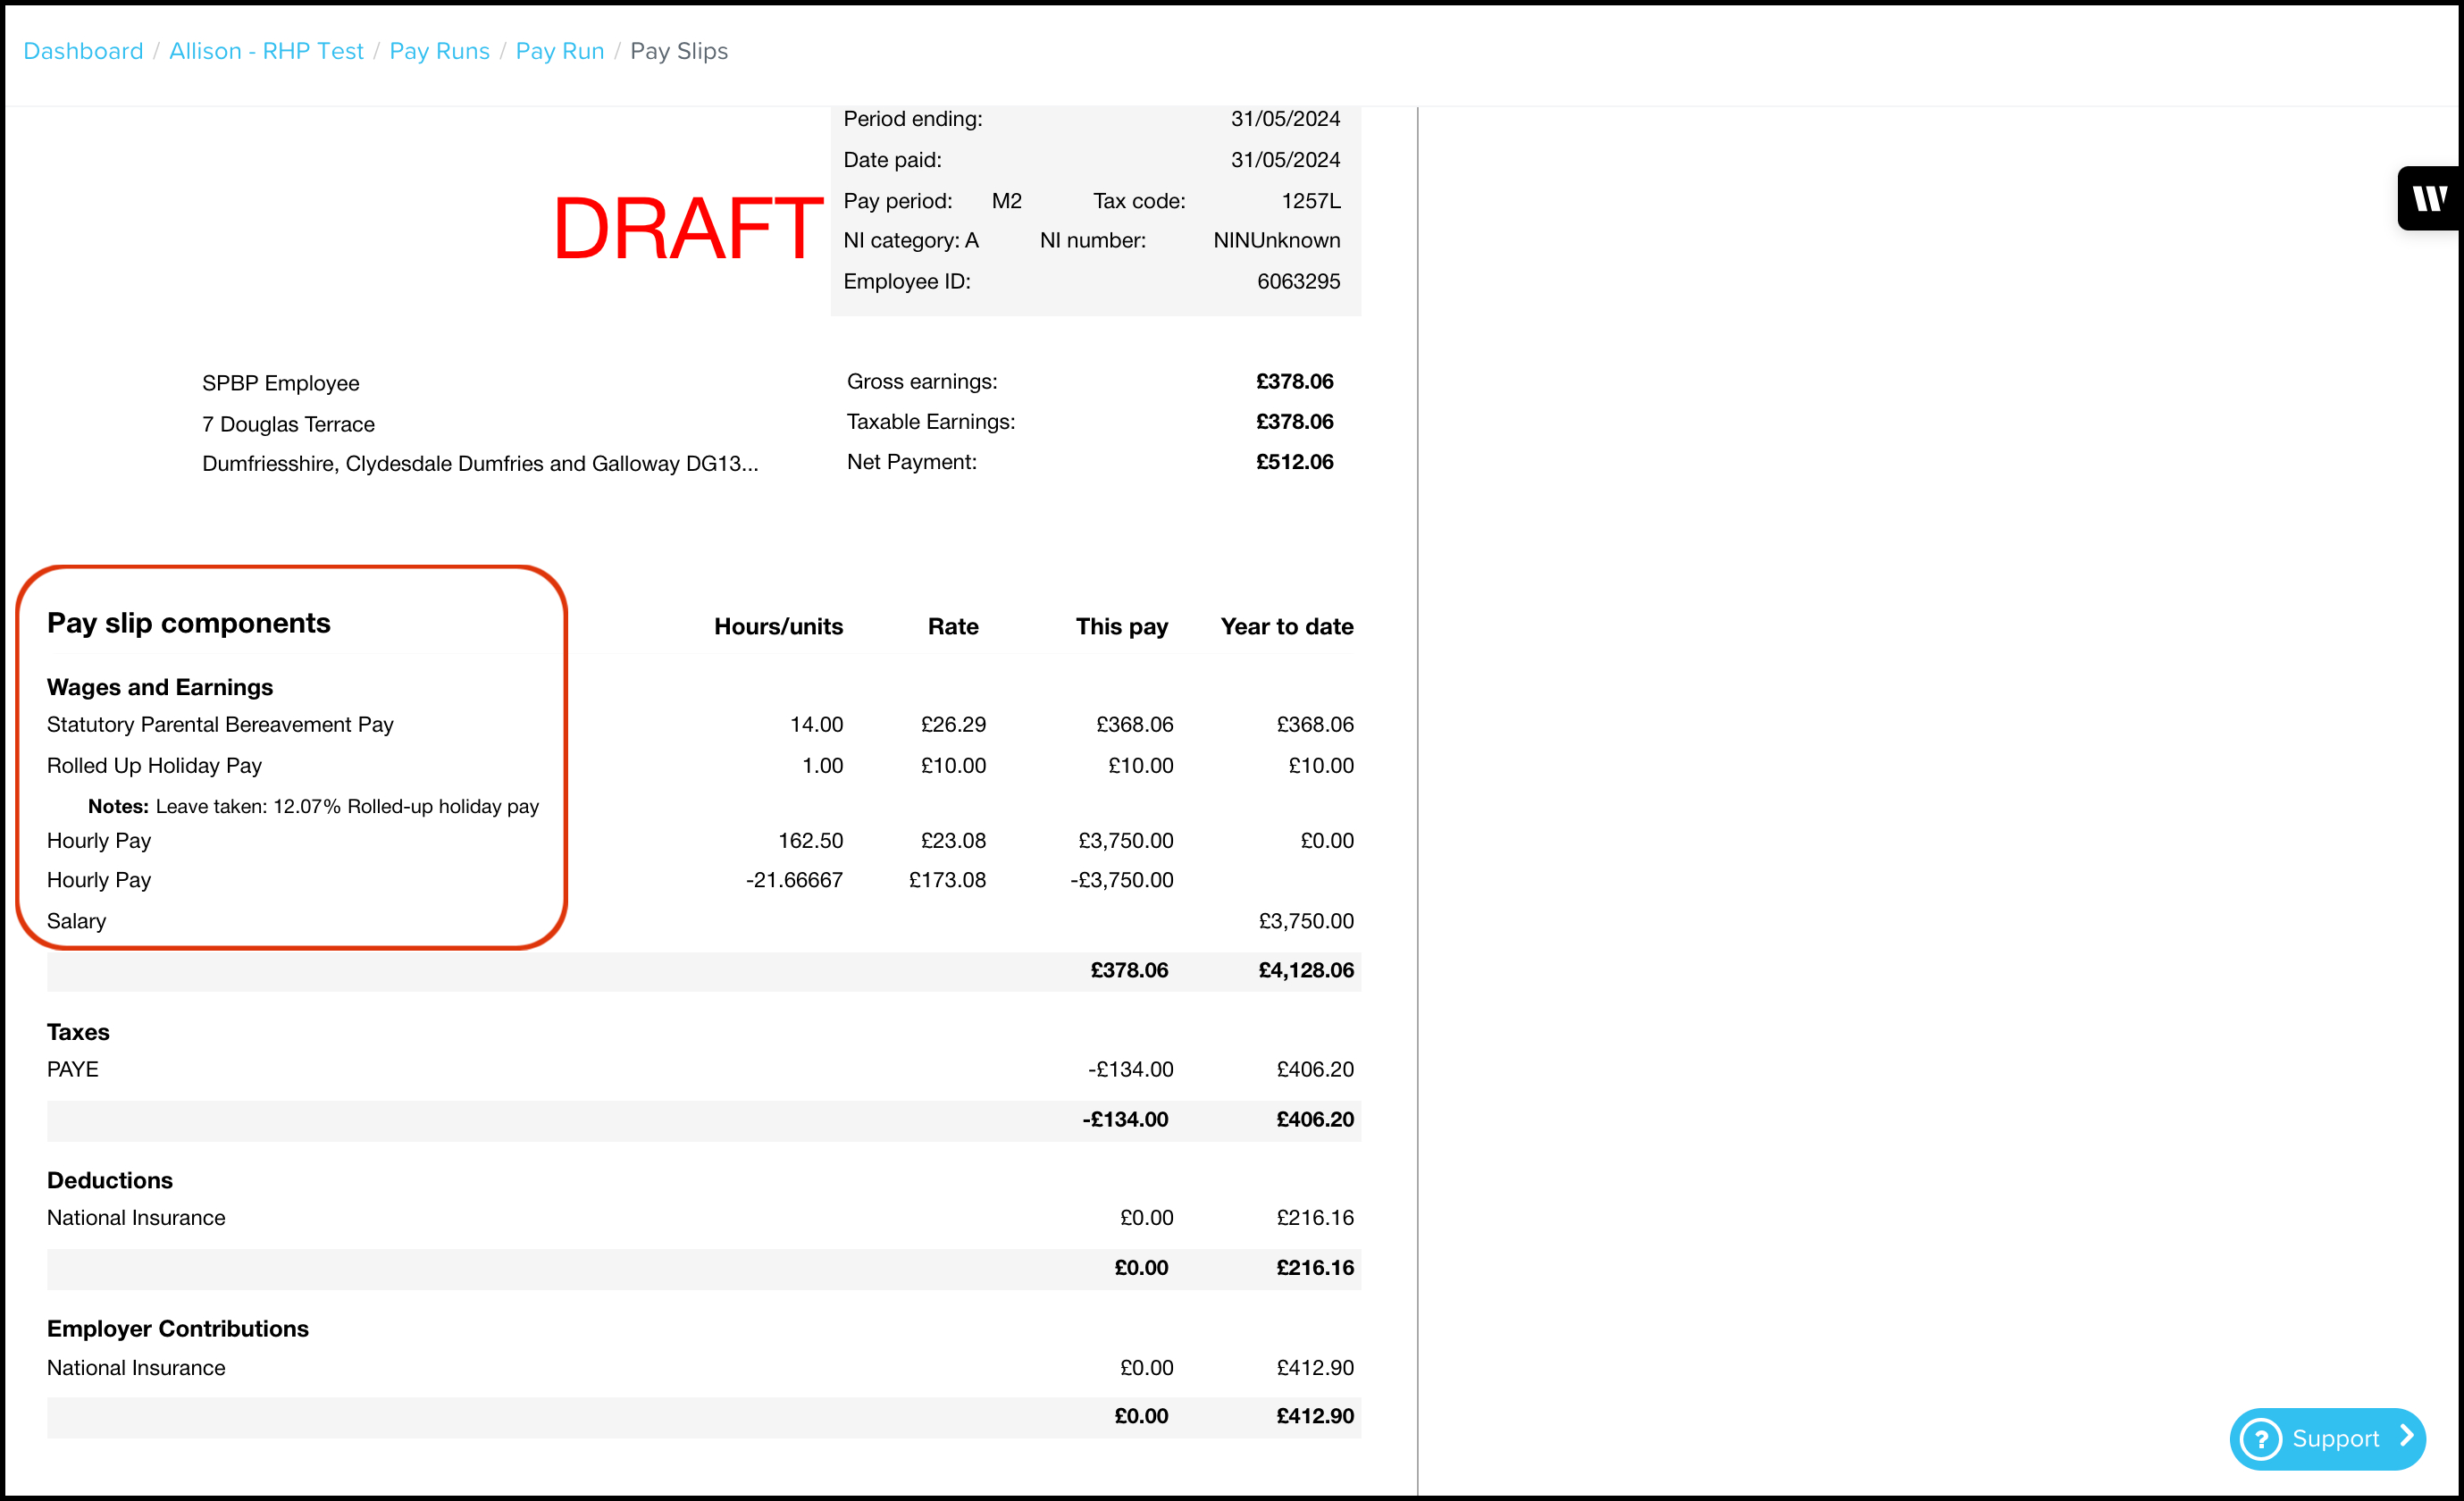Click the black W widget icon
The height and width of the screenshot is (1501, 2464).
(2428, 199)
